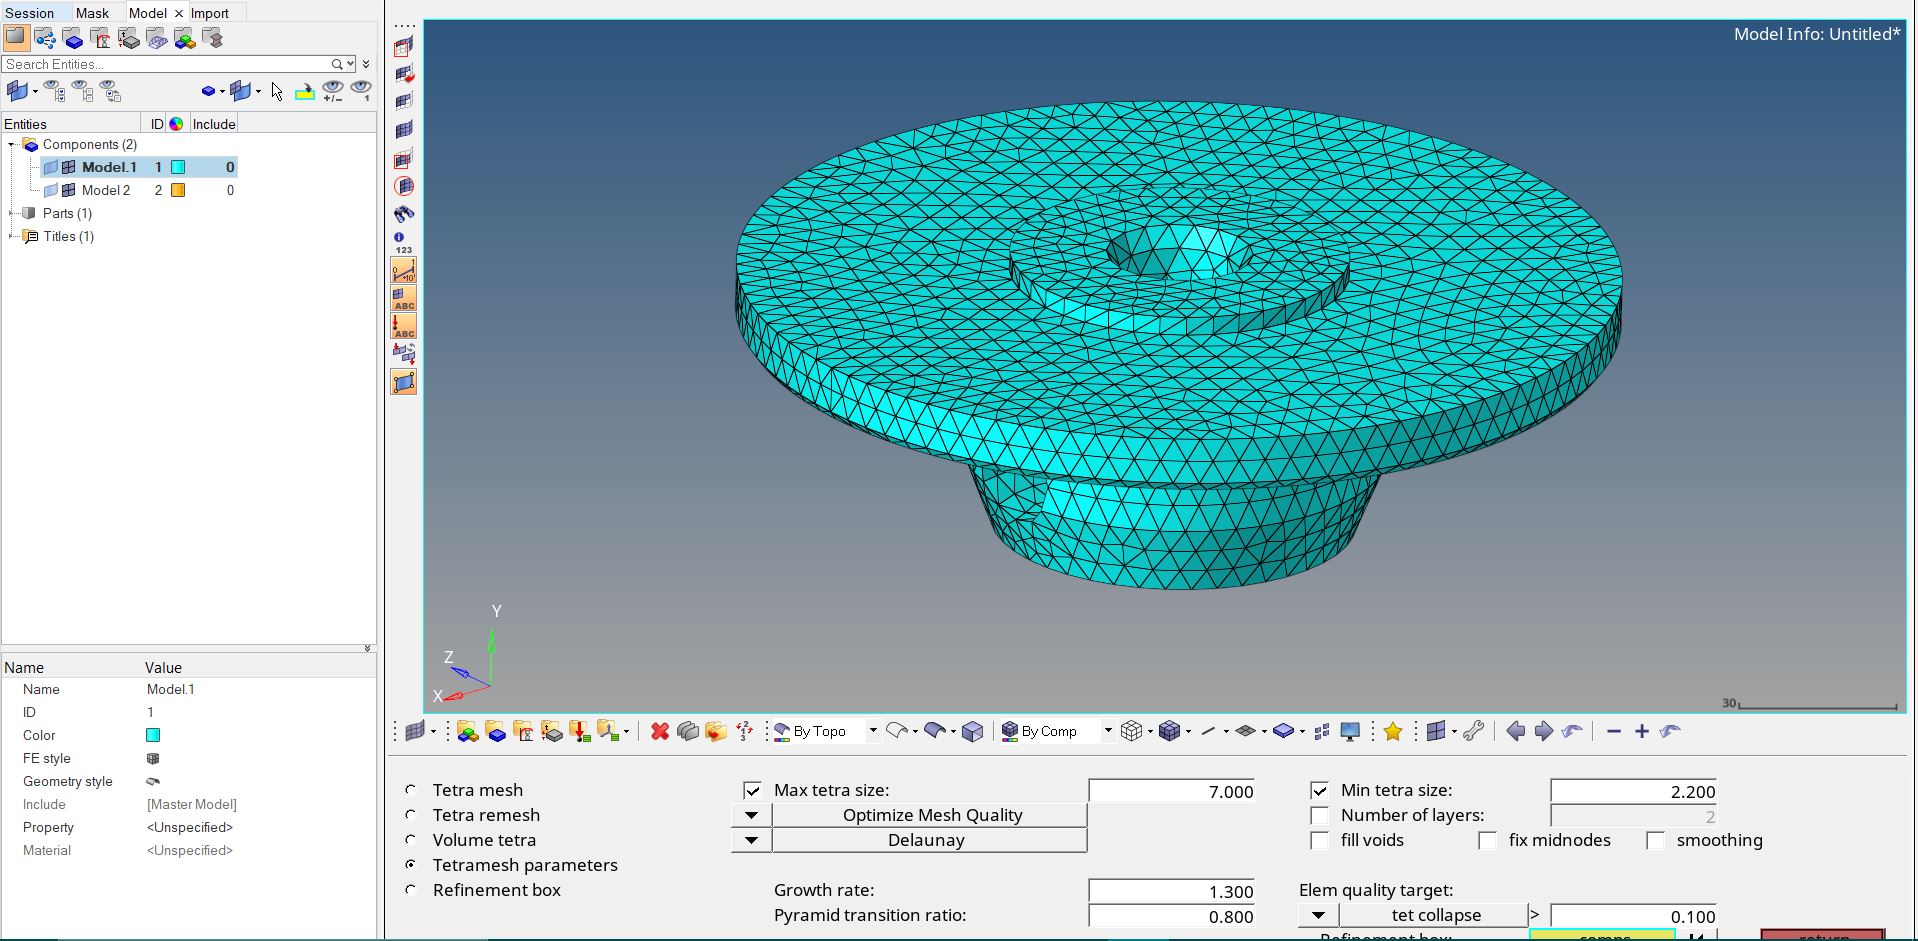Click the yellow star favorites icon
1918x941 pixels.
pyautogui.click(x=1393, y=731)
